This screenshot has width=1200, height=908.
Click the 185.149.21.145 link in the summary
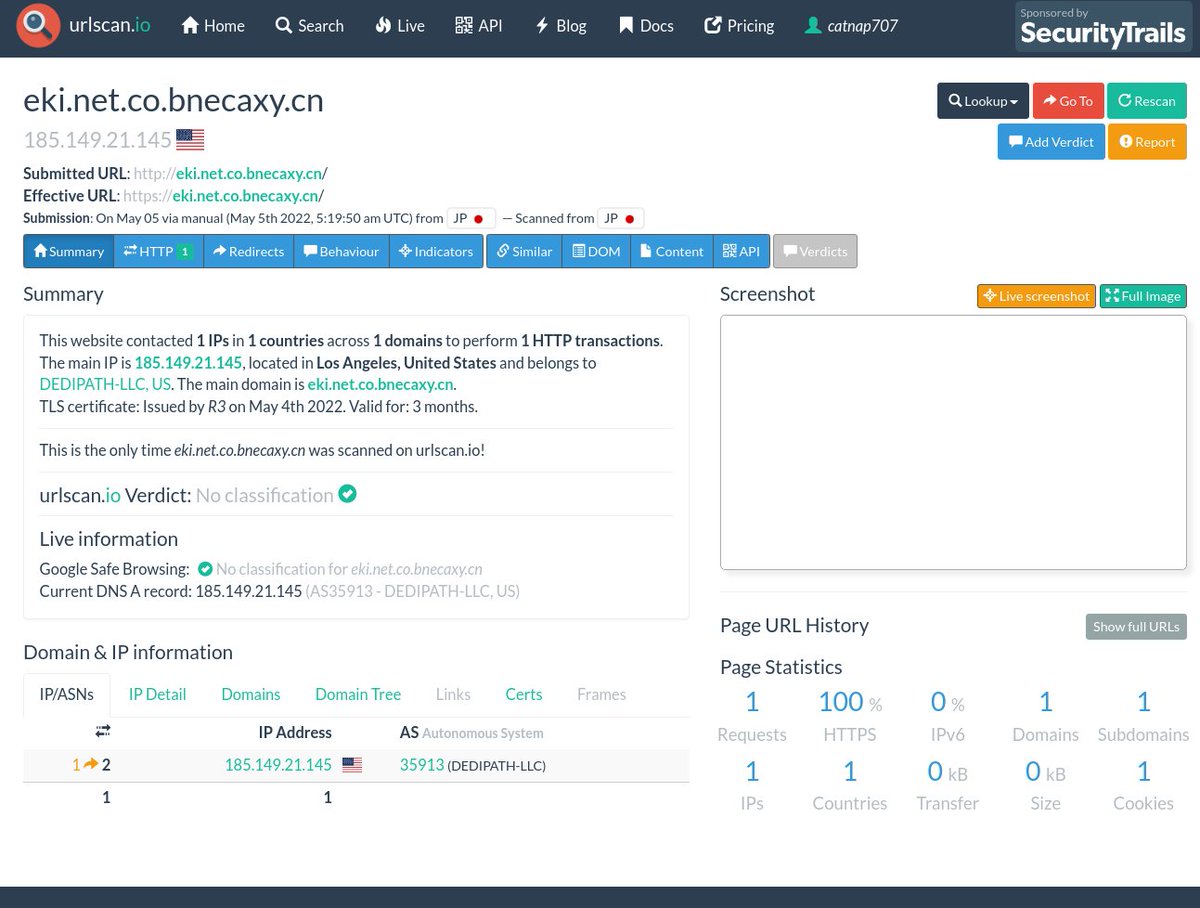(188, 363)
